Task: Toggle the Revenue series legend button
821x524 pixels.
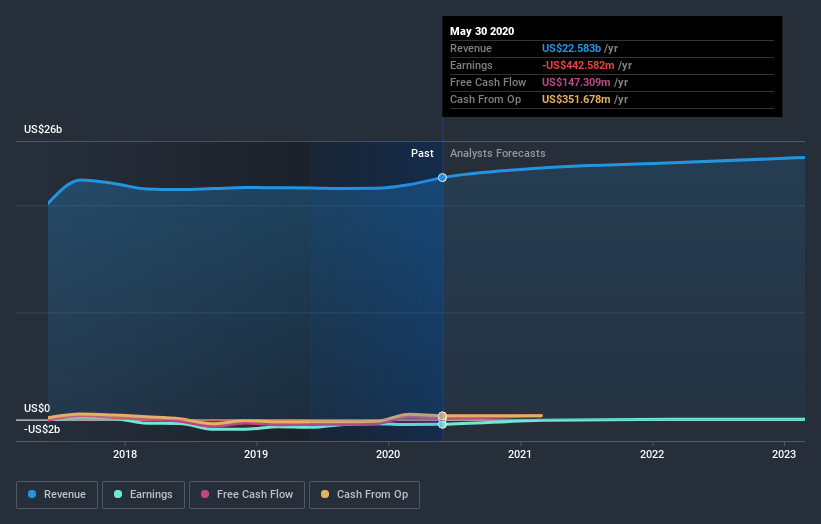Action: [x=57, y=495]
